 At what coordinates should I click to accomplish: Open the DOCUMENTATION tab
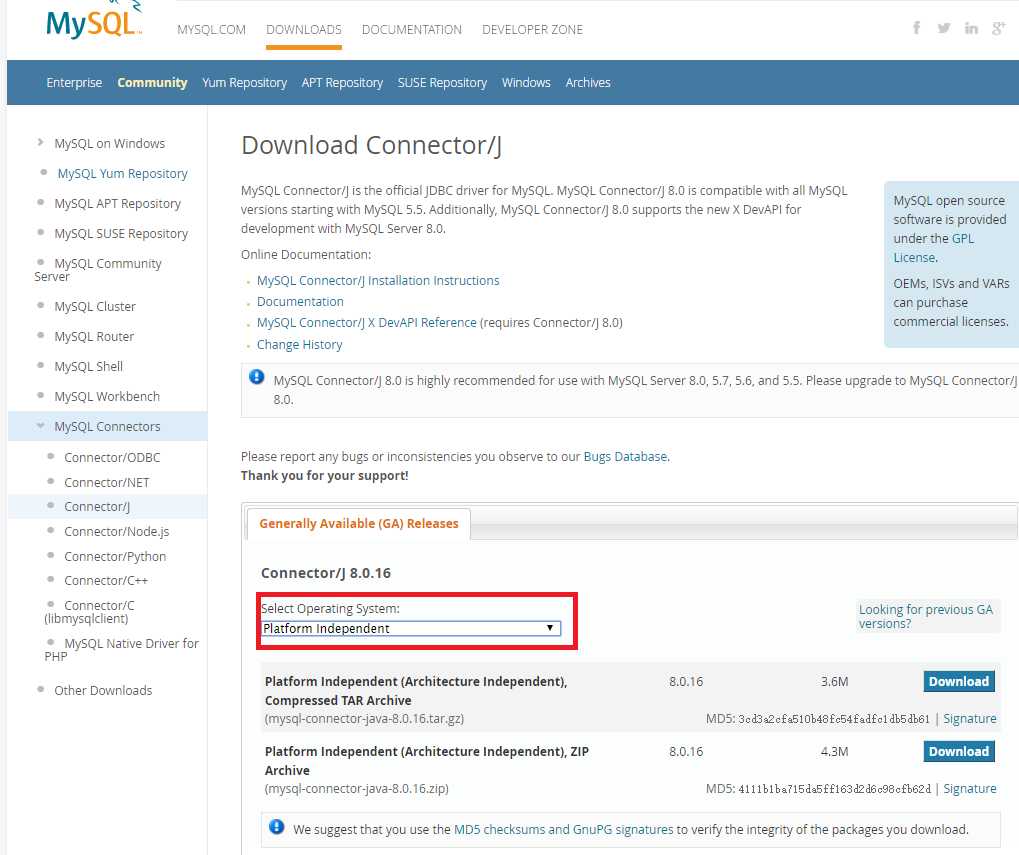411,29
